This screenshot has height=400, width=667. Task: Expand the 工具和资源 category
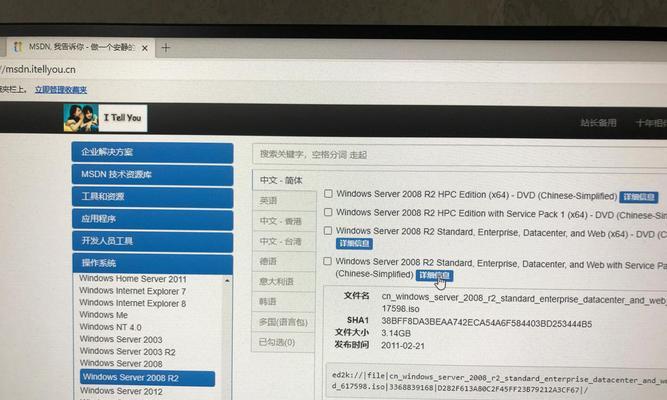(x=152, y=197)
